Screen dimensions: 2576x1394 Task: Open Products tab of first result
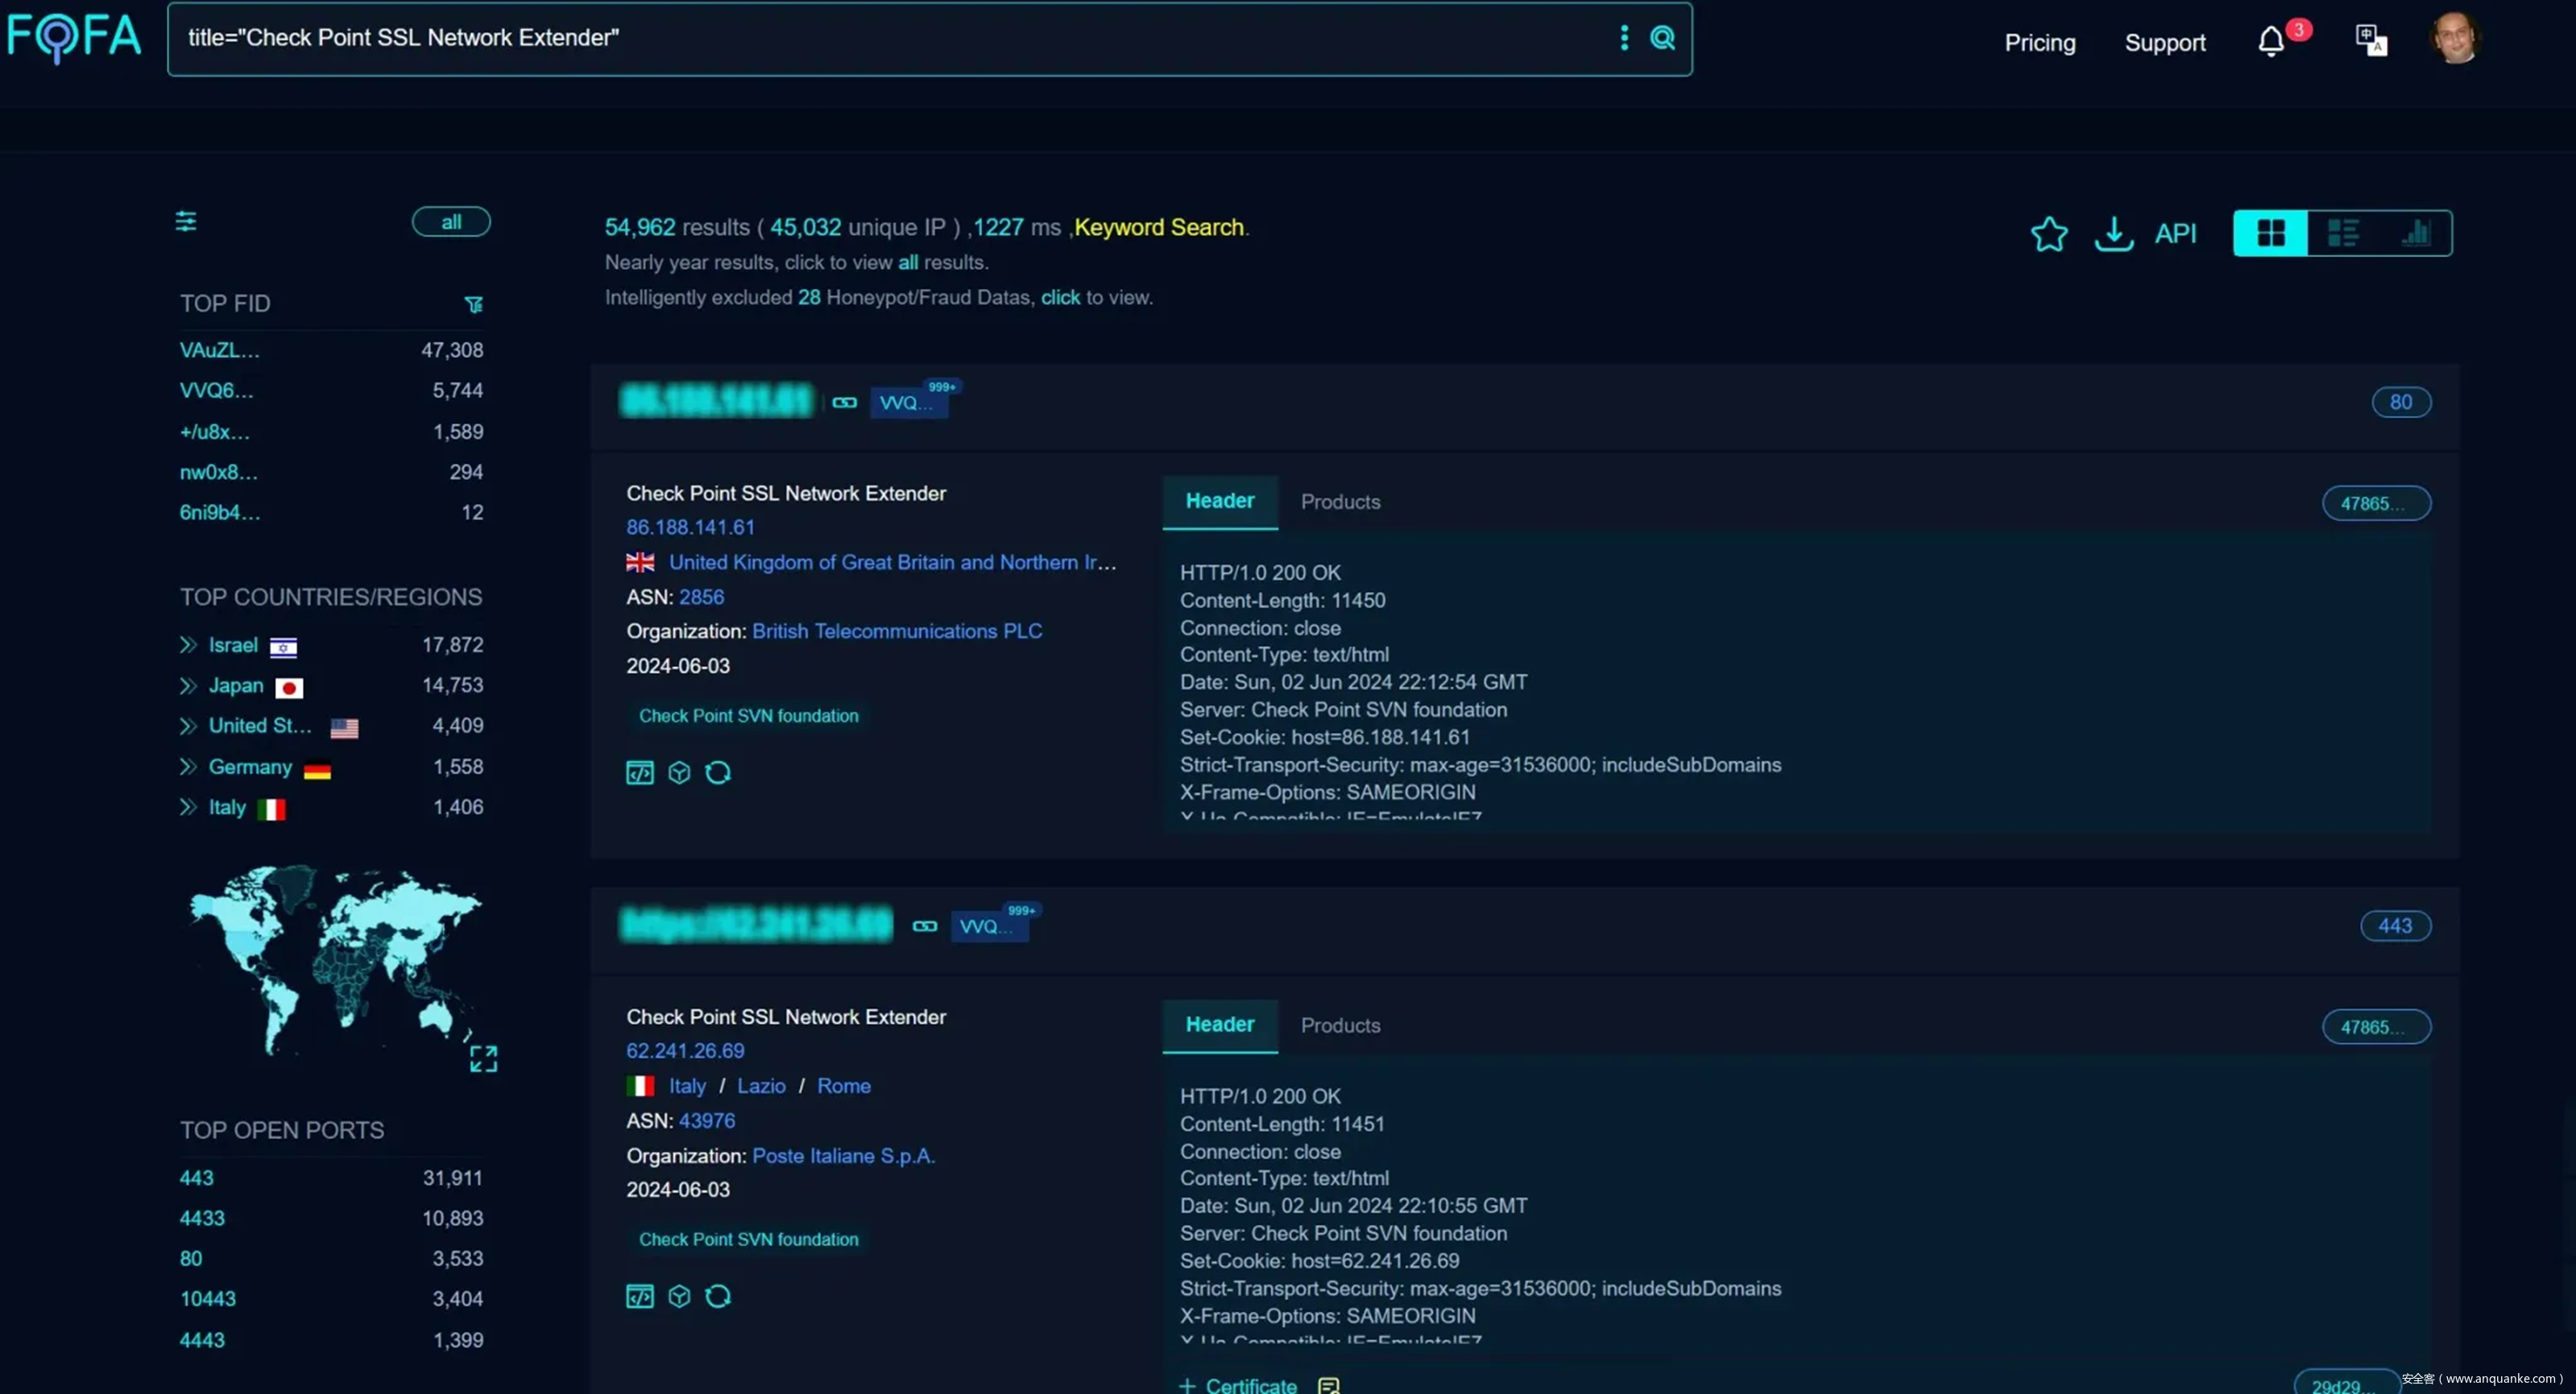1340,502
